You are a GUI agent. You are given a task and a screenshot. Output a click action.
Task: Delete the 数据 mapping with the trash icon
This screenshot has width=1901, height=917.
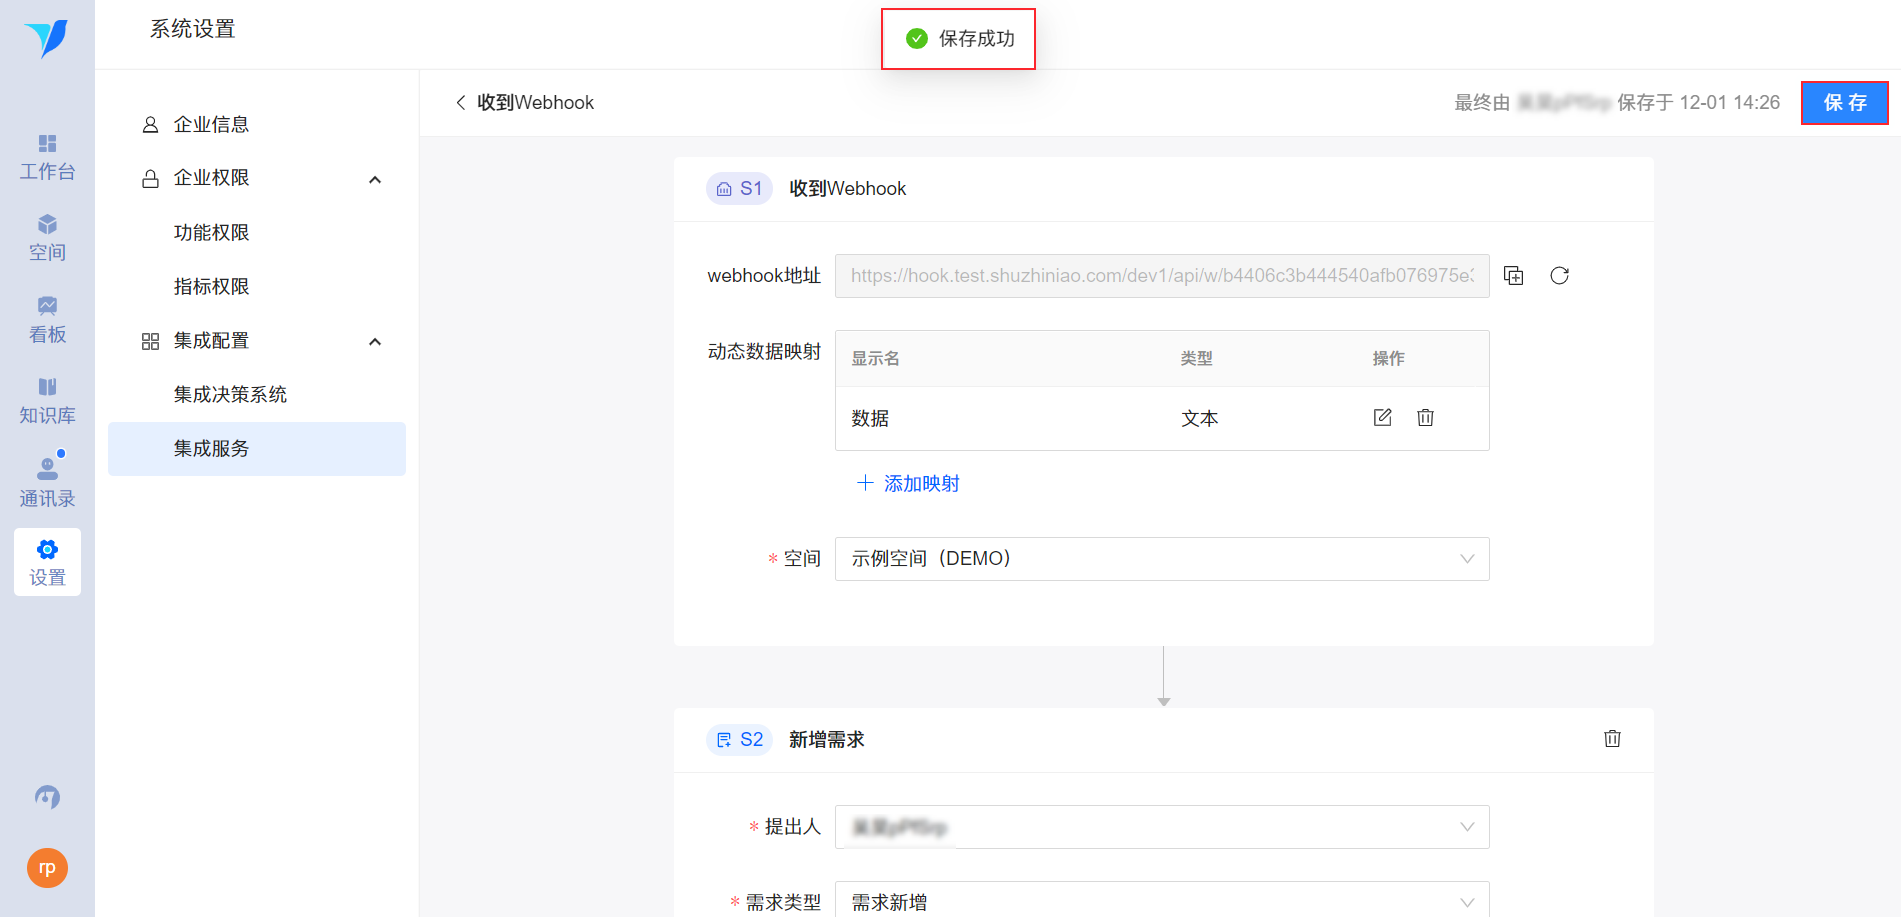pyautogui.click(x=1425, y=417)
